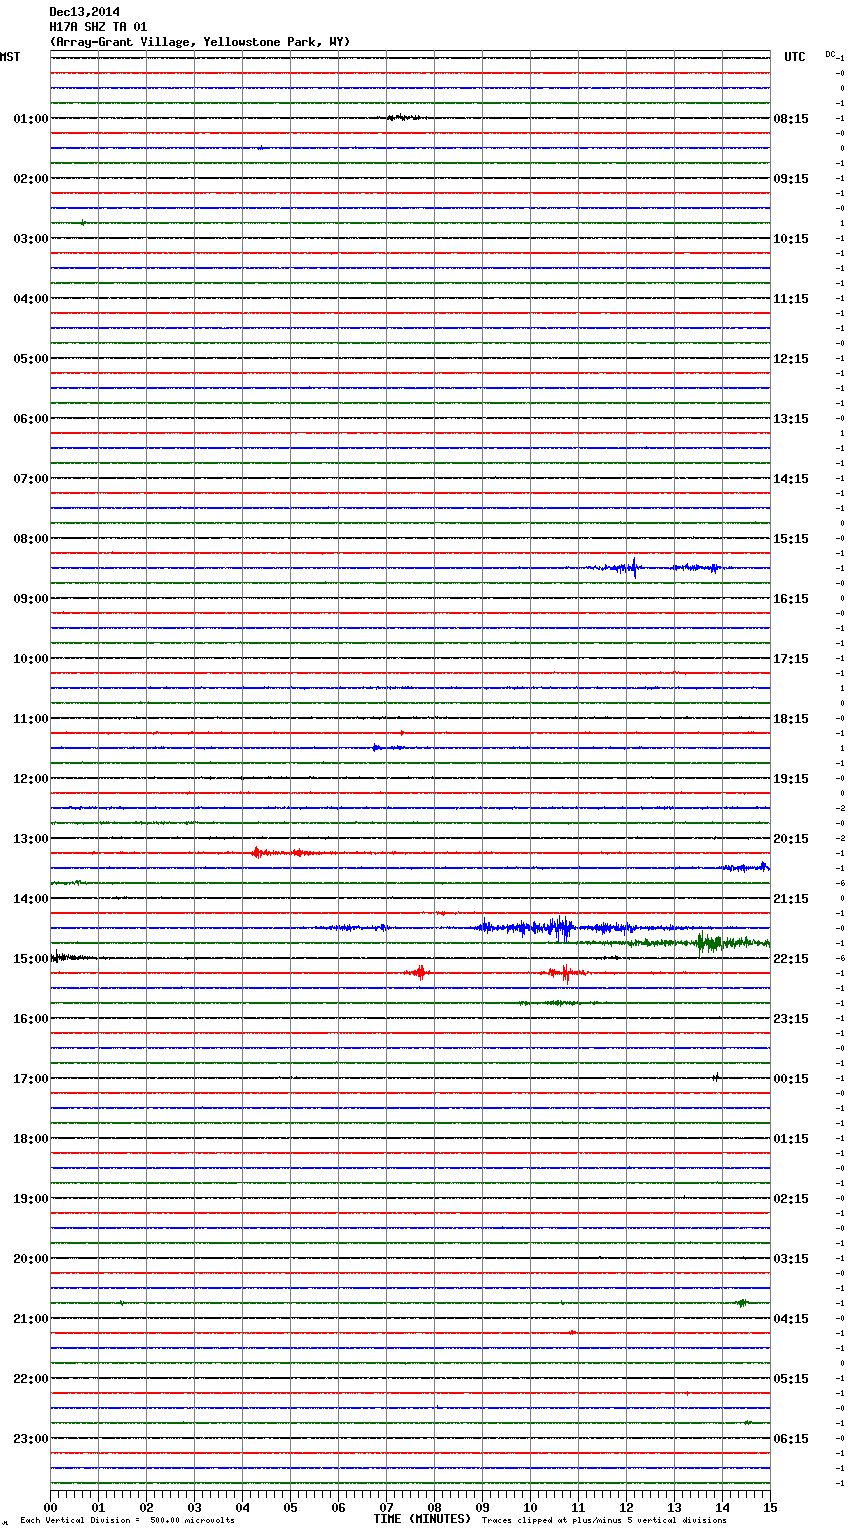850x1534 pixels.
Task: Click the 09:15 UTC time label
Action: coord(791,179)
